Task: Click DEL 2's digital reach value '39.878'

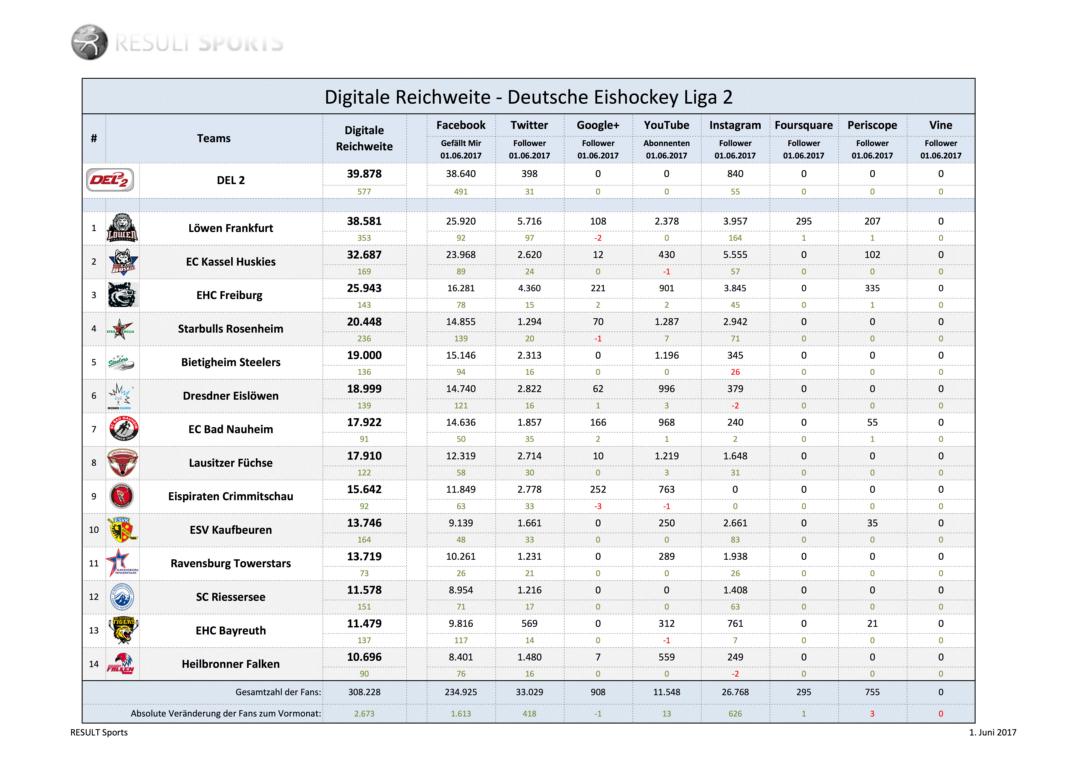Action: 364,174
